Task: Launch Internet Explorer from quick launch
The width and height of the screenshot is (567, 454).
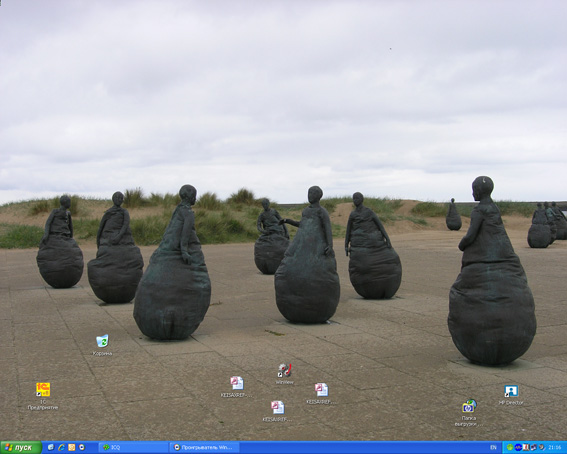Action: click(61, 447)
